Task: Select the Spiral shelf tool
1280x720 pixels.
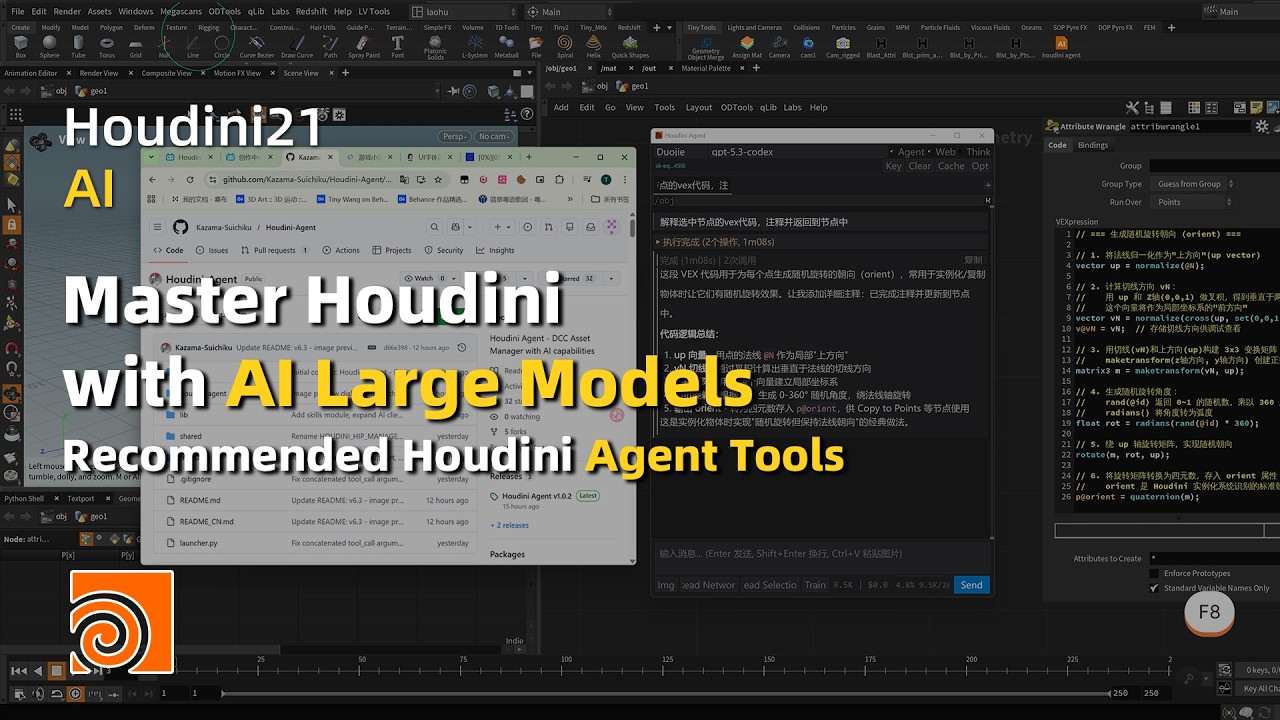Action: 565,46
